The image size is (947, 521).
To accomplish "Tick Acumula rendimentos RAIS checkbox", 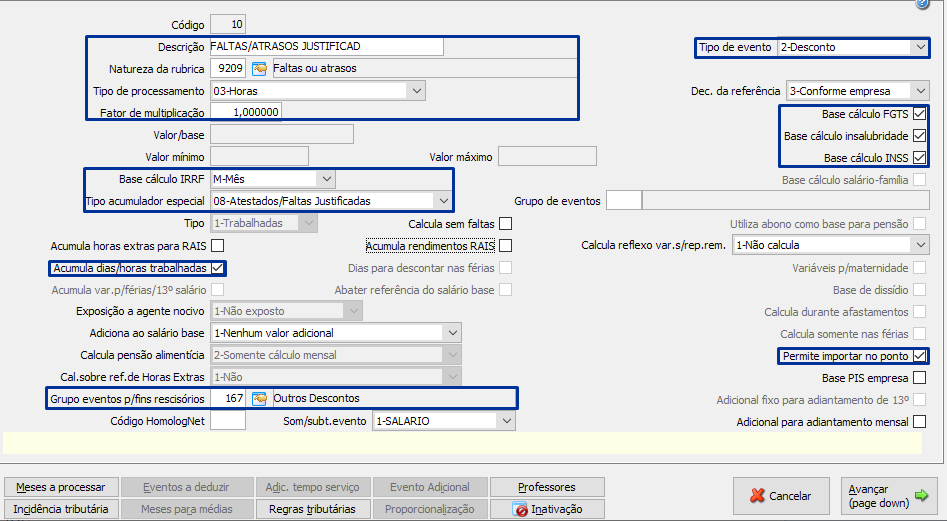I will pyautogui.click(x=506, y=246).
